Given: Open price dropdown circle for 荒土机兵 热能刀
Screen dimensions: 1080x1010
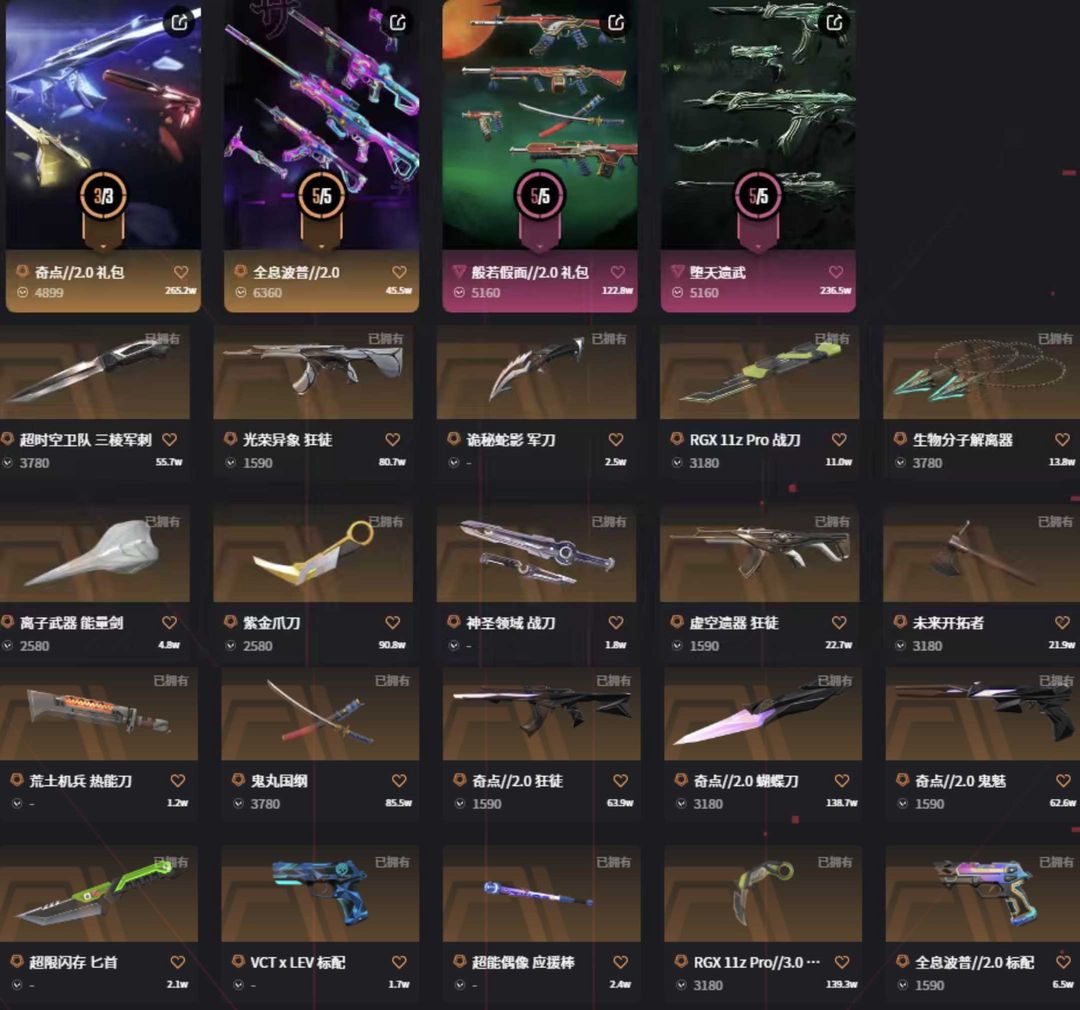Looking at the screenshot, I should point(17,803).
